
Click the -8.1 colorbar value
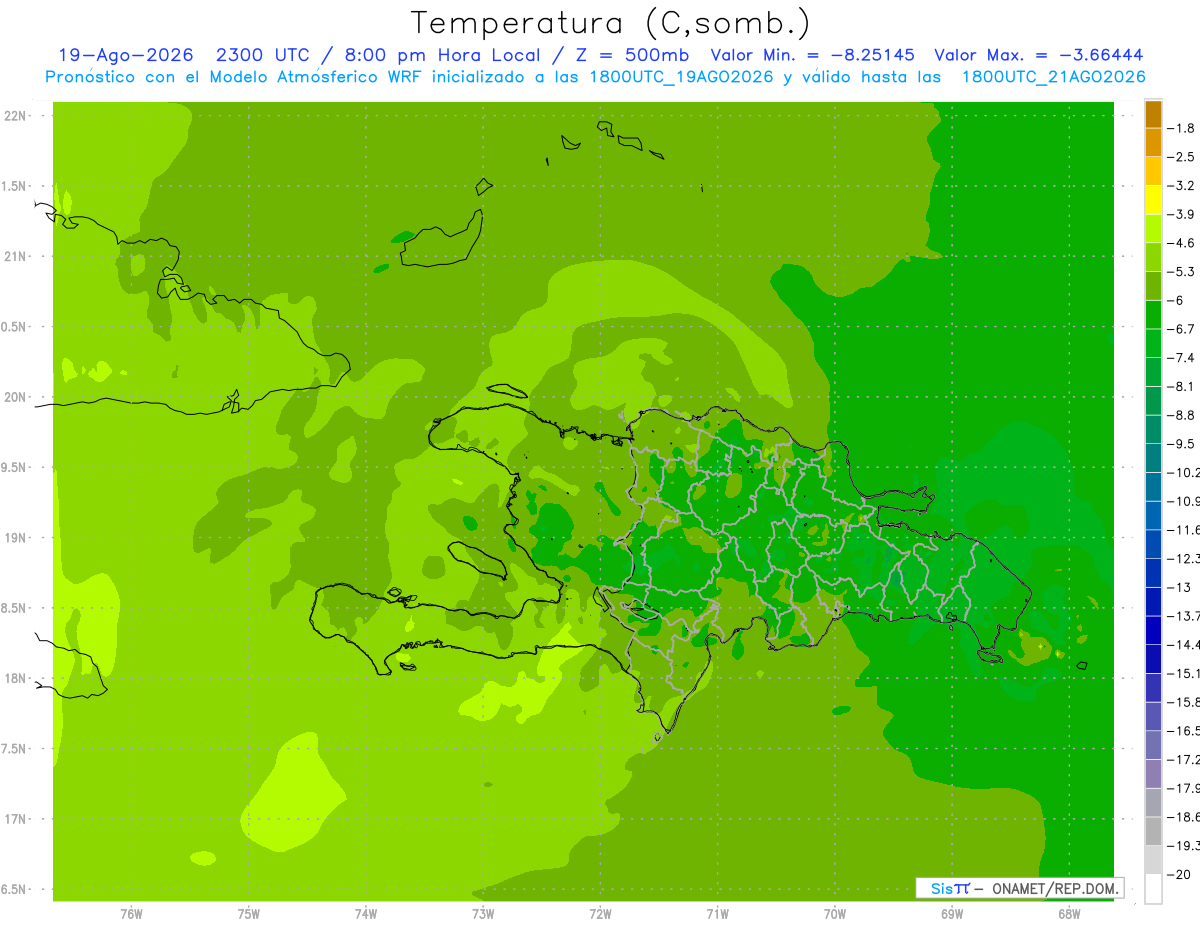click(x=1181, y=387)
